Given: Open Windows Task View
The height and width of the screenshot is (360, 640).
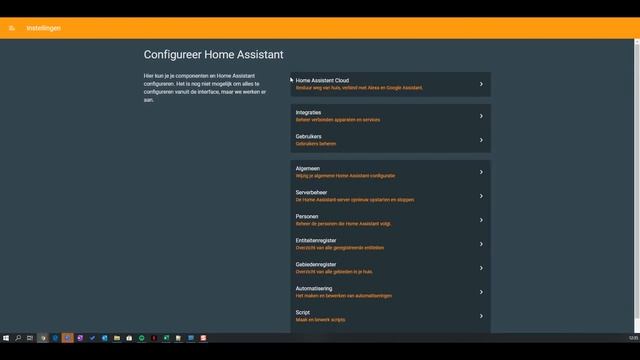Looking at the screenshot, I should tap(30, 338).
